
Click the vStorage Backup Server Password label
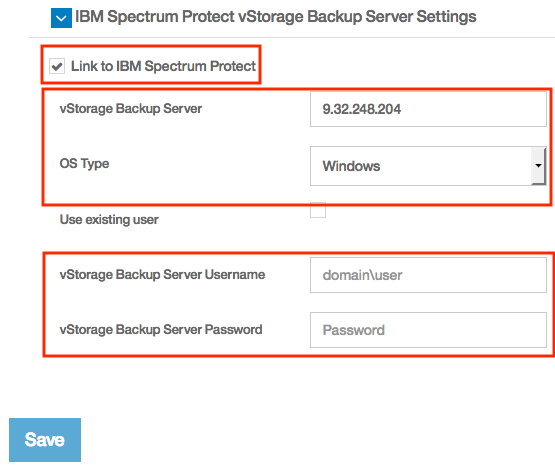tap(161, 330)
